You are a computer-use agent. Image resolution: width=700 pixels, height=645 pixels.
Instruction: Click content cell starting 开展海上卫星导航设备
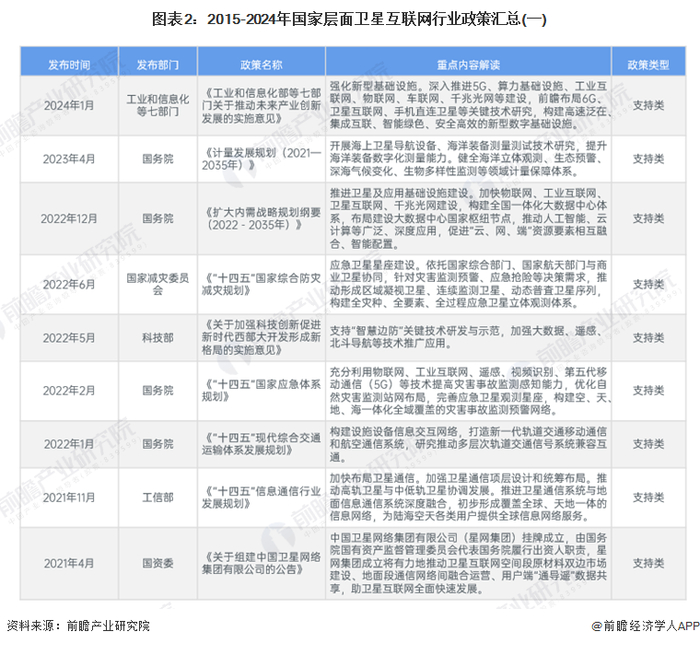[x=468, y=159]
